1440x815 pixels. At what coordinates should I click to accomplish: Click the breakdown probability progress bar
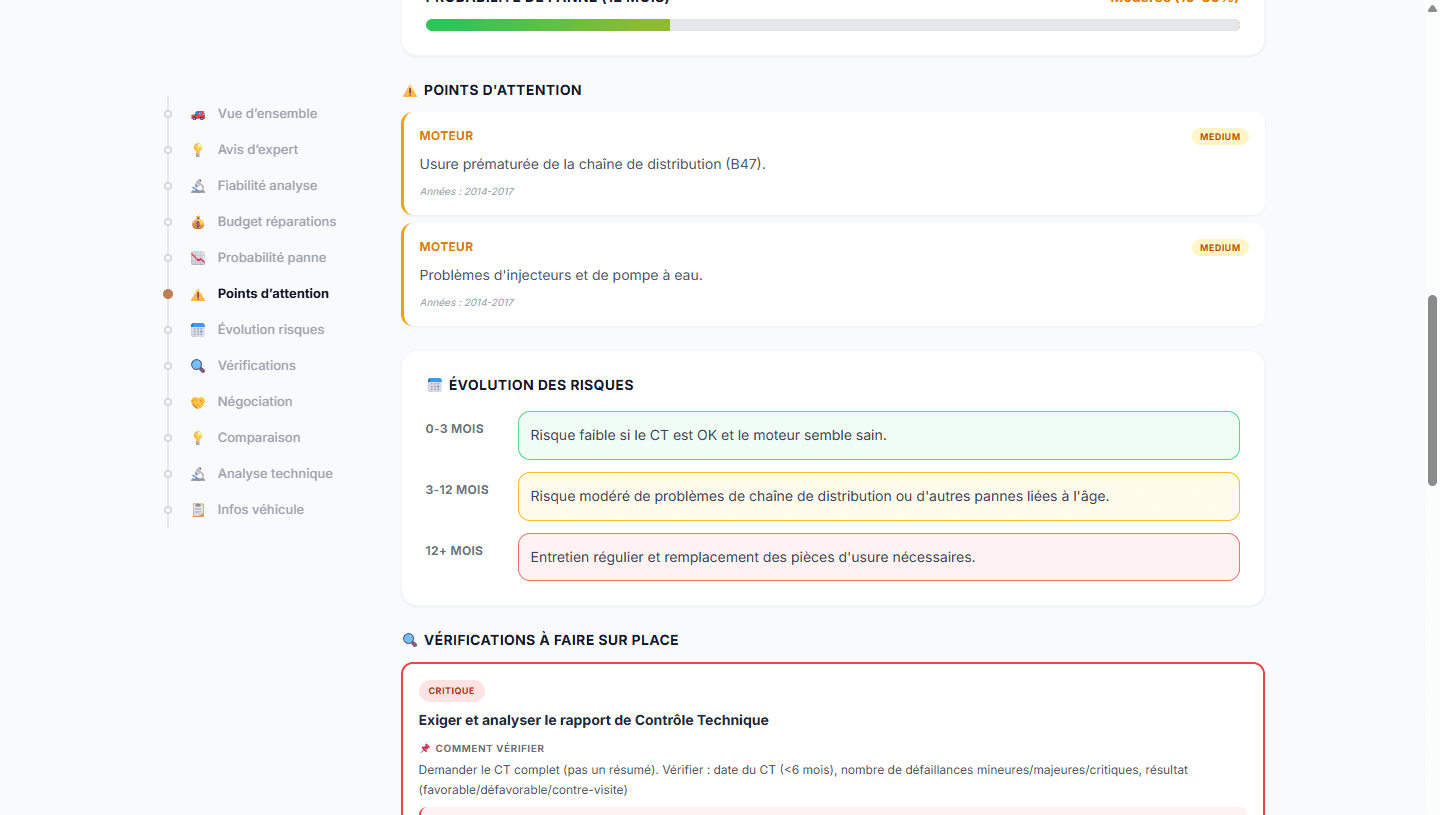833,25
